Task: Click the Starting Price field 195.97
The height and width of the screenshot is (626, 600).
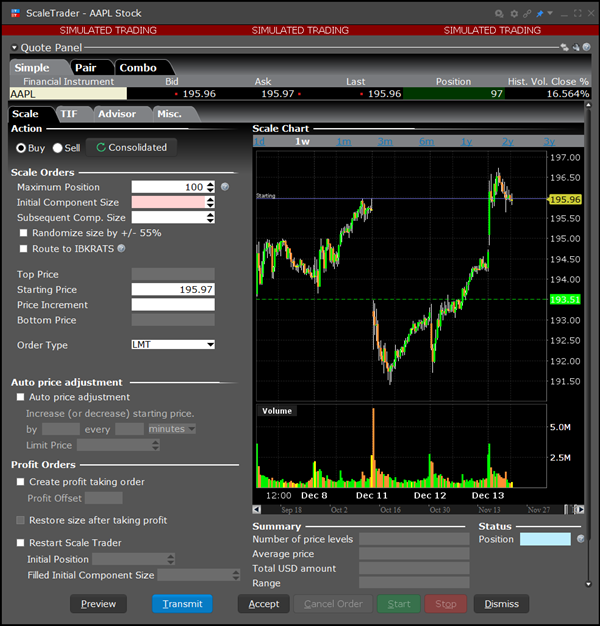Action: tap(173, 289)
